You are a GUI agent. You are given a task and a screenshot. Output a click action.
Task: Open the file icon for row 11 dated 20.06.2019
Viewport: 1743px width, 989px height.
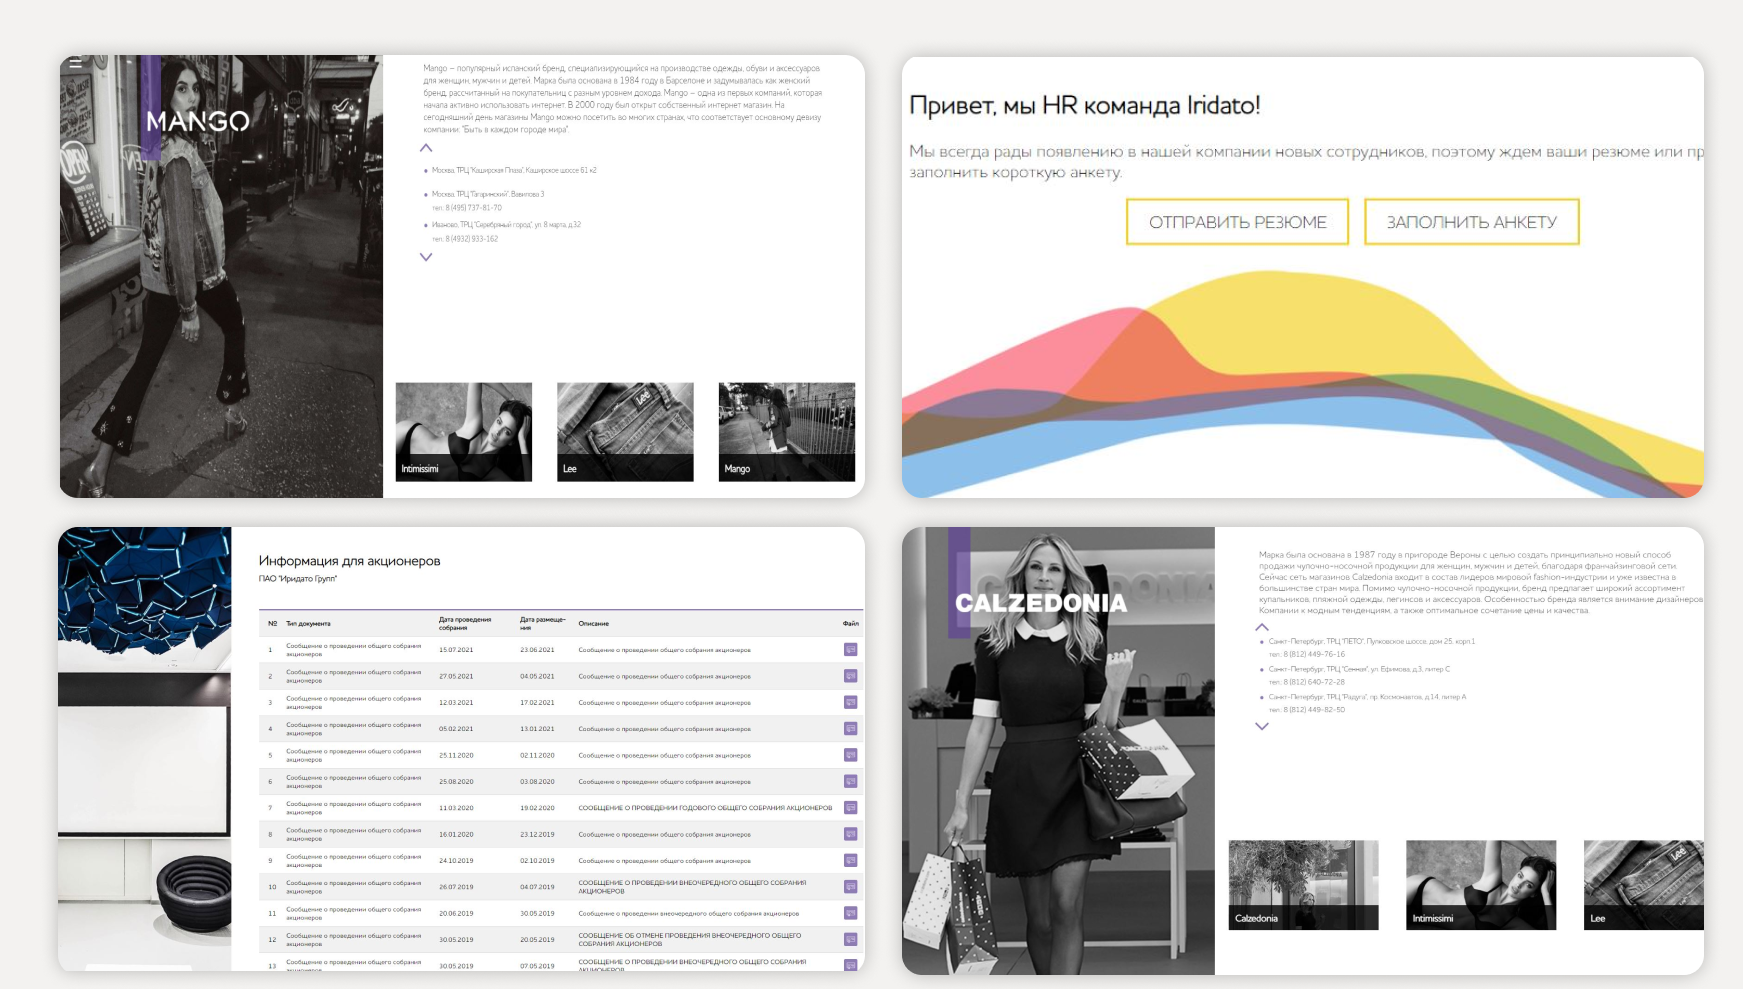pos(850,913)
